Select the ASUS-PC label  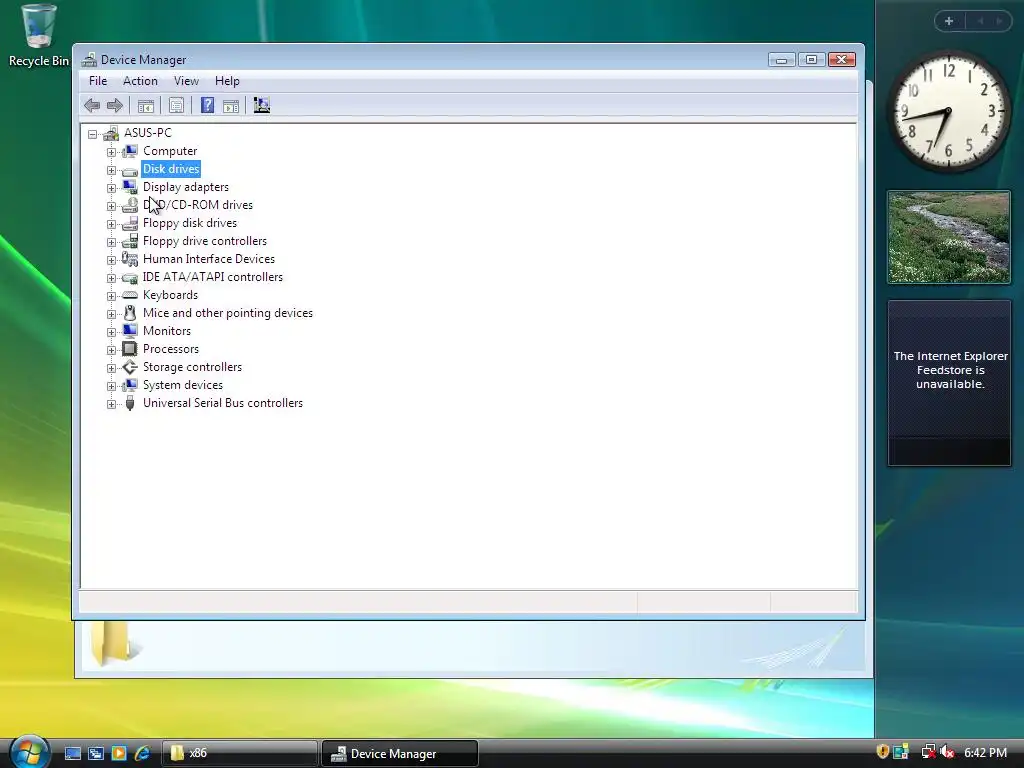coord(148,133)
